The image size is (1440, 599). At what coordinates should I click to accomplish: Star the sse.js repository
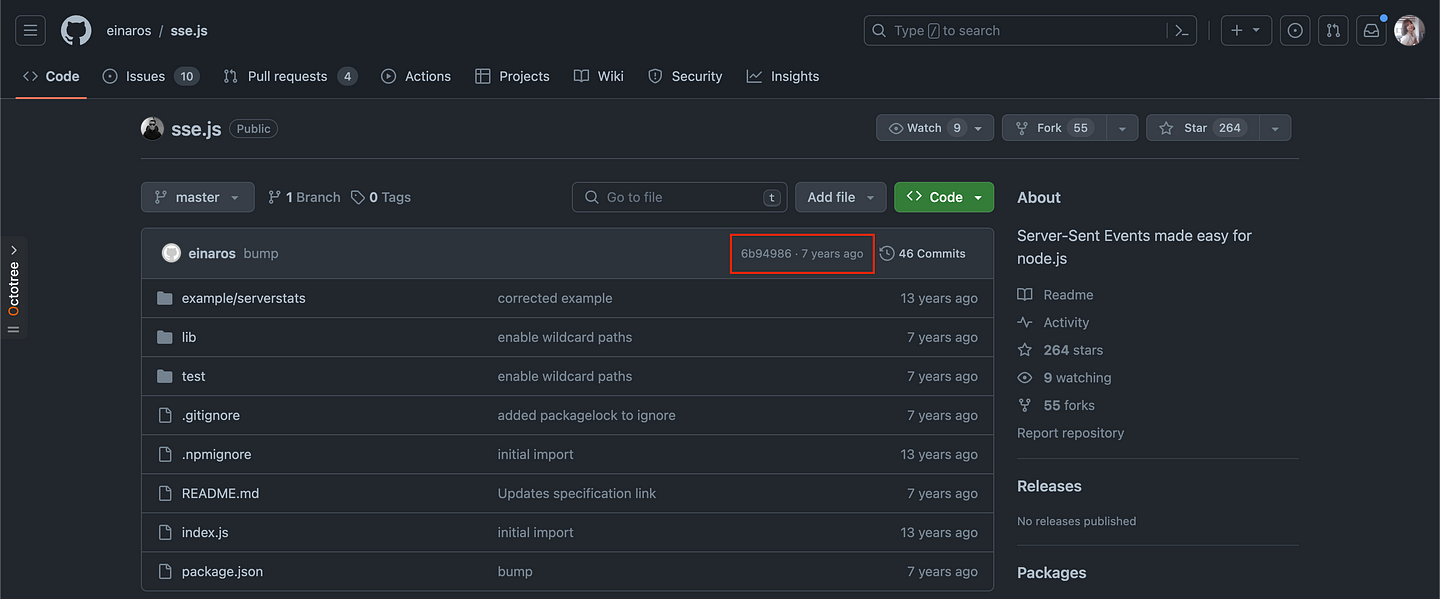(1201, 128)
